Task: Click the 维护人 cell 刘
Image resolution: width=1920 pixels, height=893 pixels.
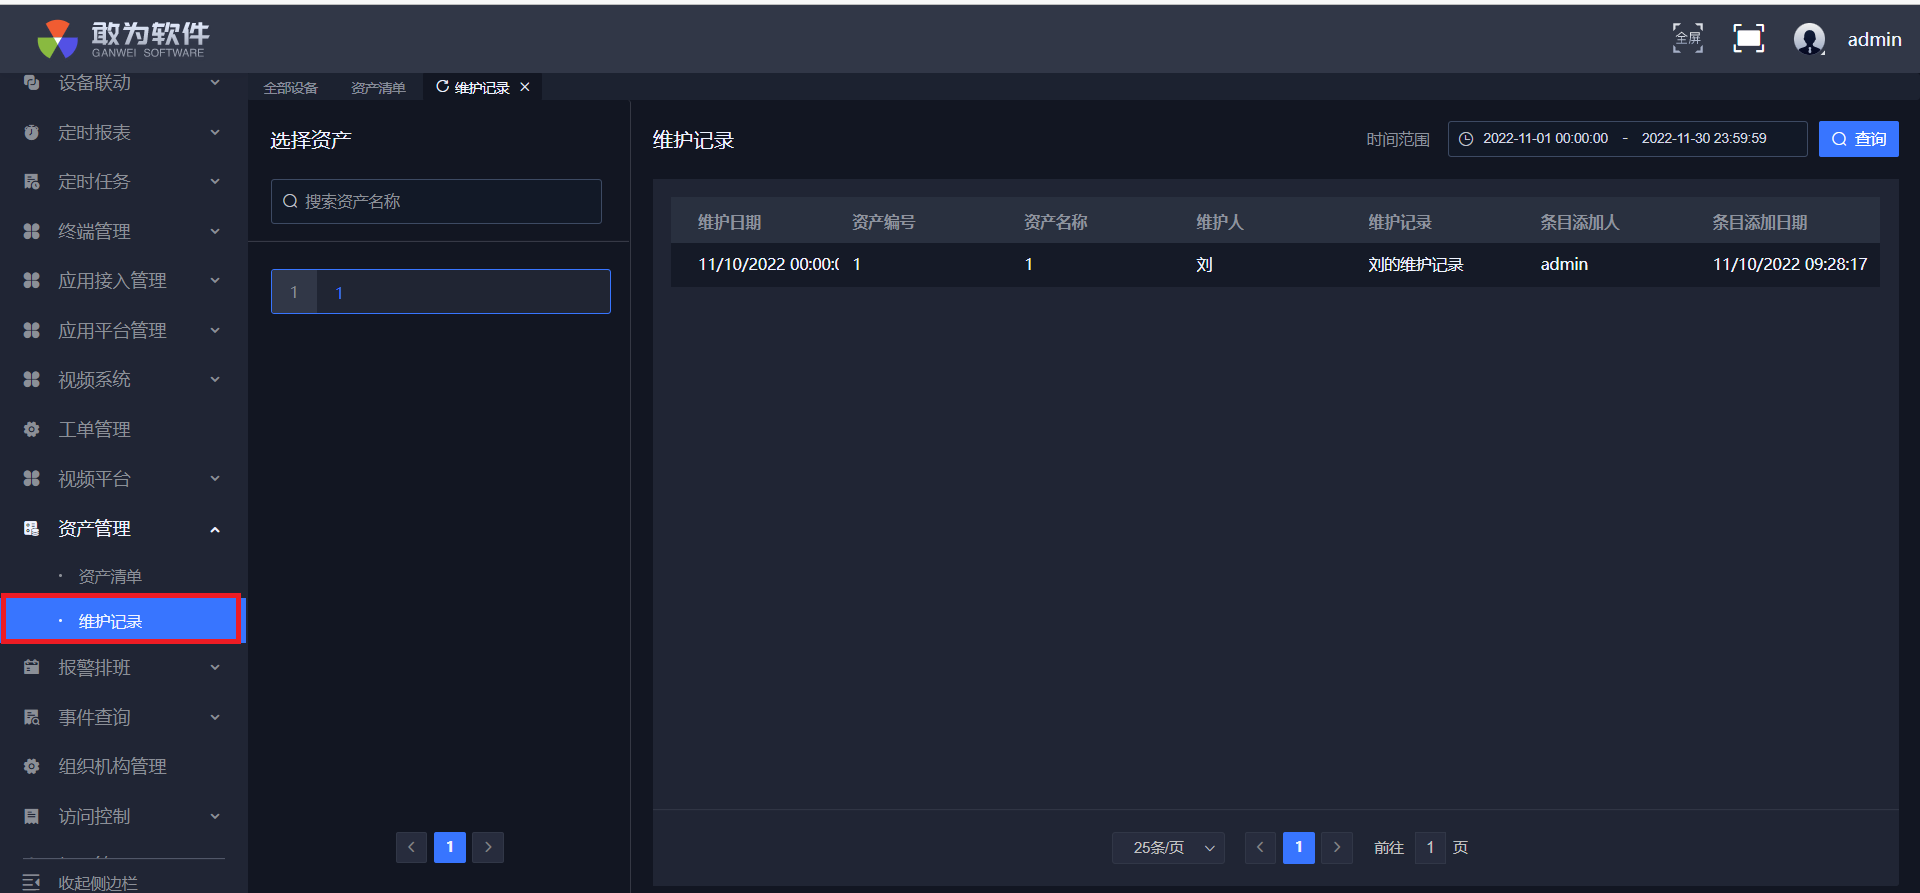Action: click(1204, 265)
